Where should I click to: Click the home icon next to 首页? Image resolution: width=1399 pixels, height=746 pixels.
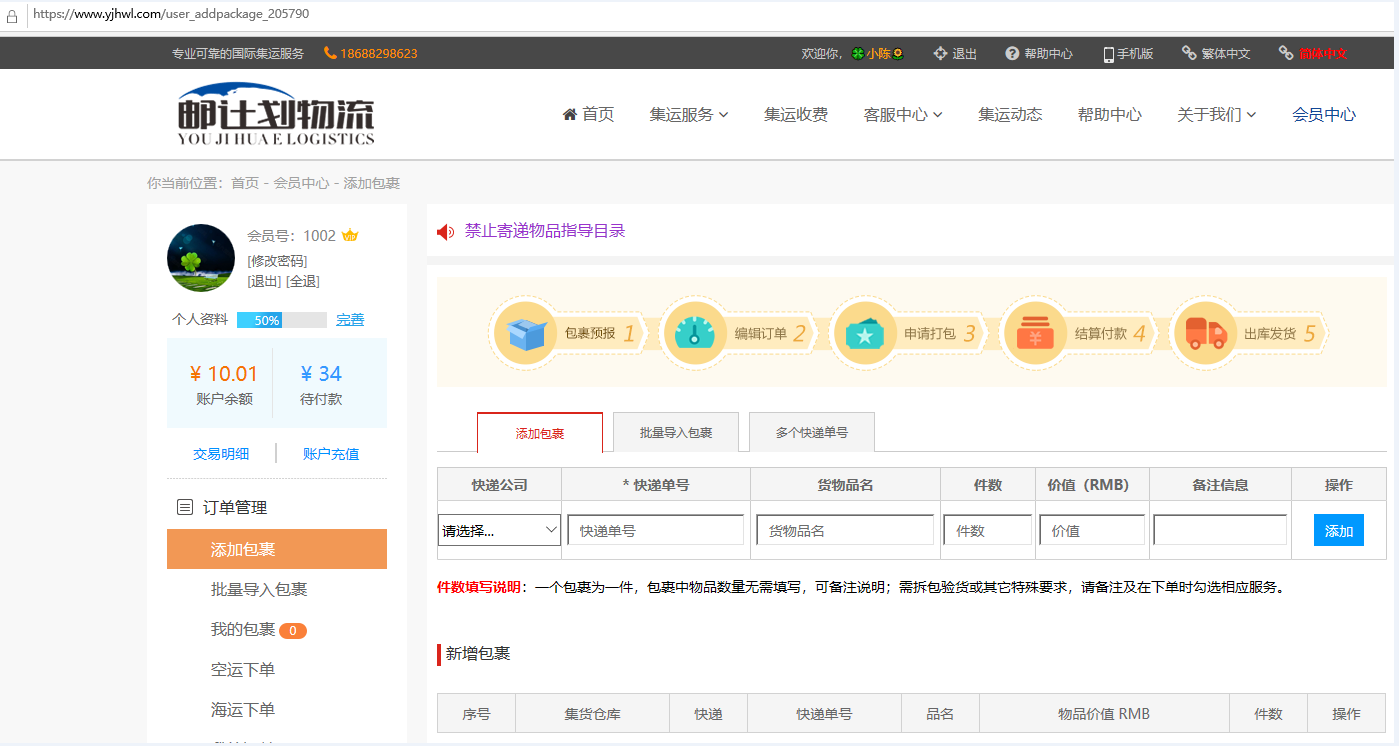pos(570,114)
